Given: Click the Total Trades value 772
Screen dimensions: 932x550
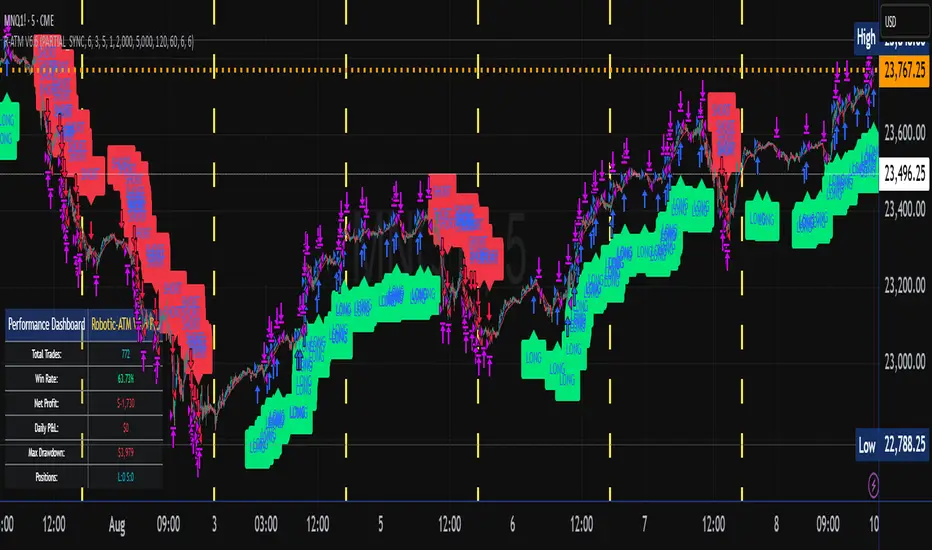Looking at the screenshot, I should pyautogui.click(x=125, y=354).
